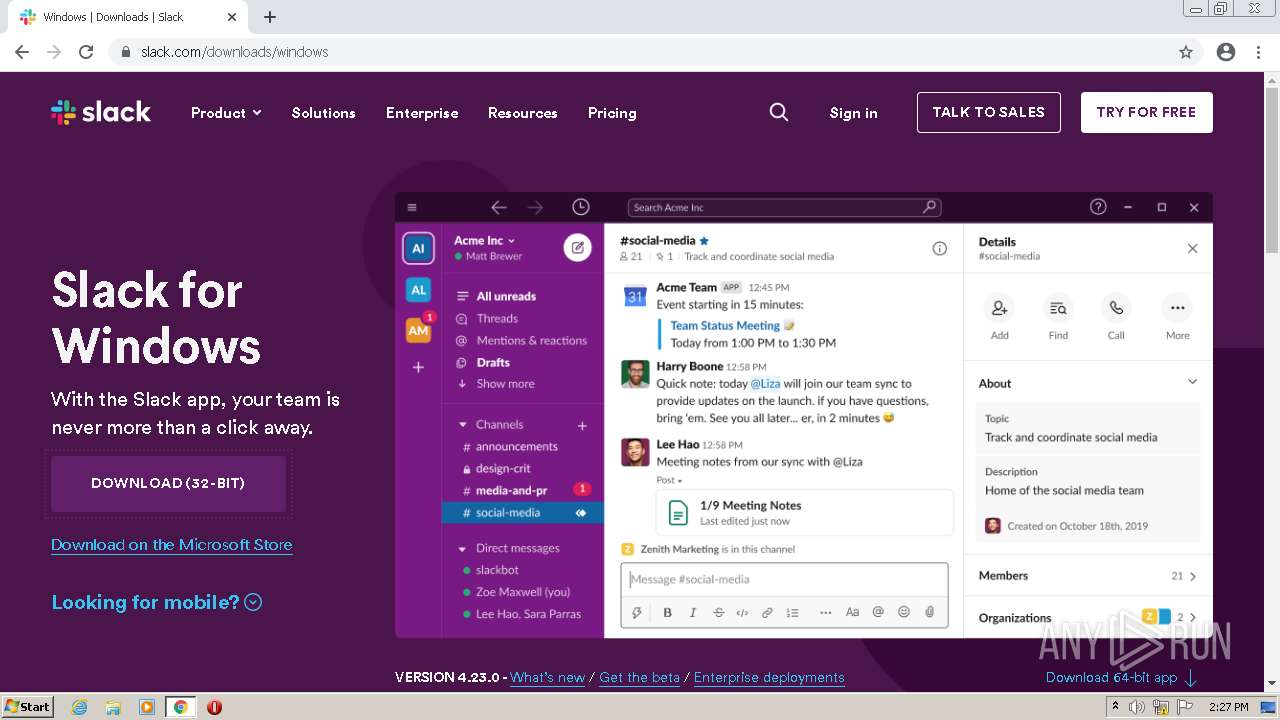Click the mention @ icon in message box
This screenshot has width=1280, height=720.
(x=878, y=612)
